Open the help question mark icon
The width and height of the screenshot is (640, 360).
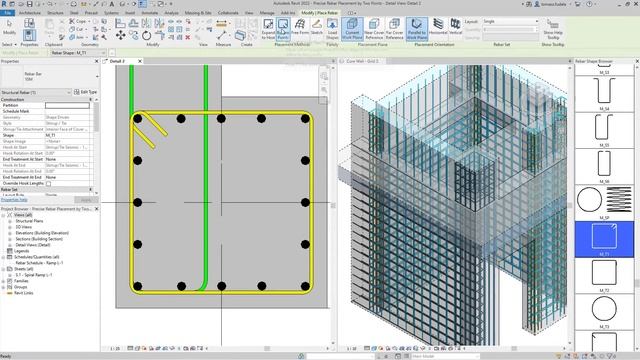pos(589,4)
